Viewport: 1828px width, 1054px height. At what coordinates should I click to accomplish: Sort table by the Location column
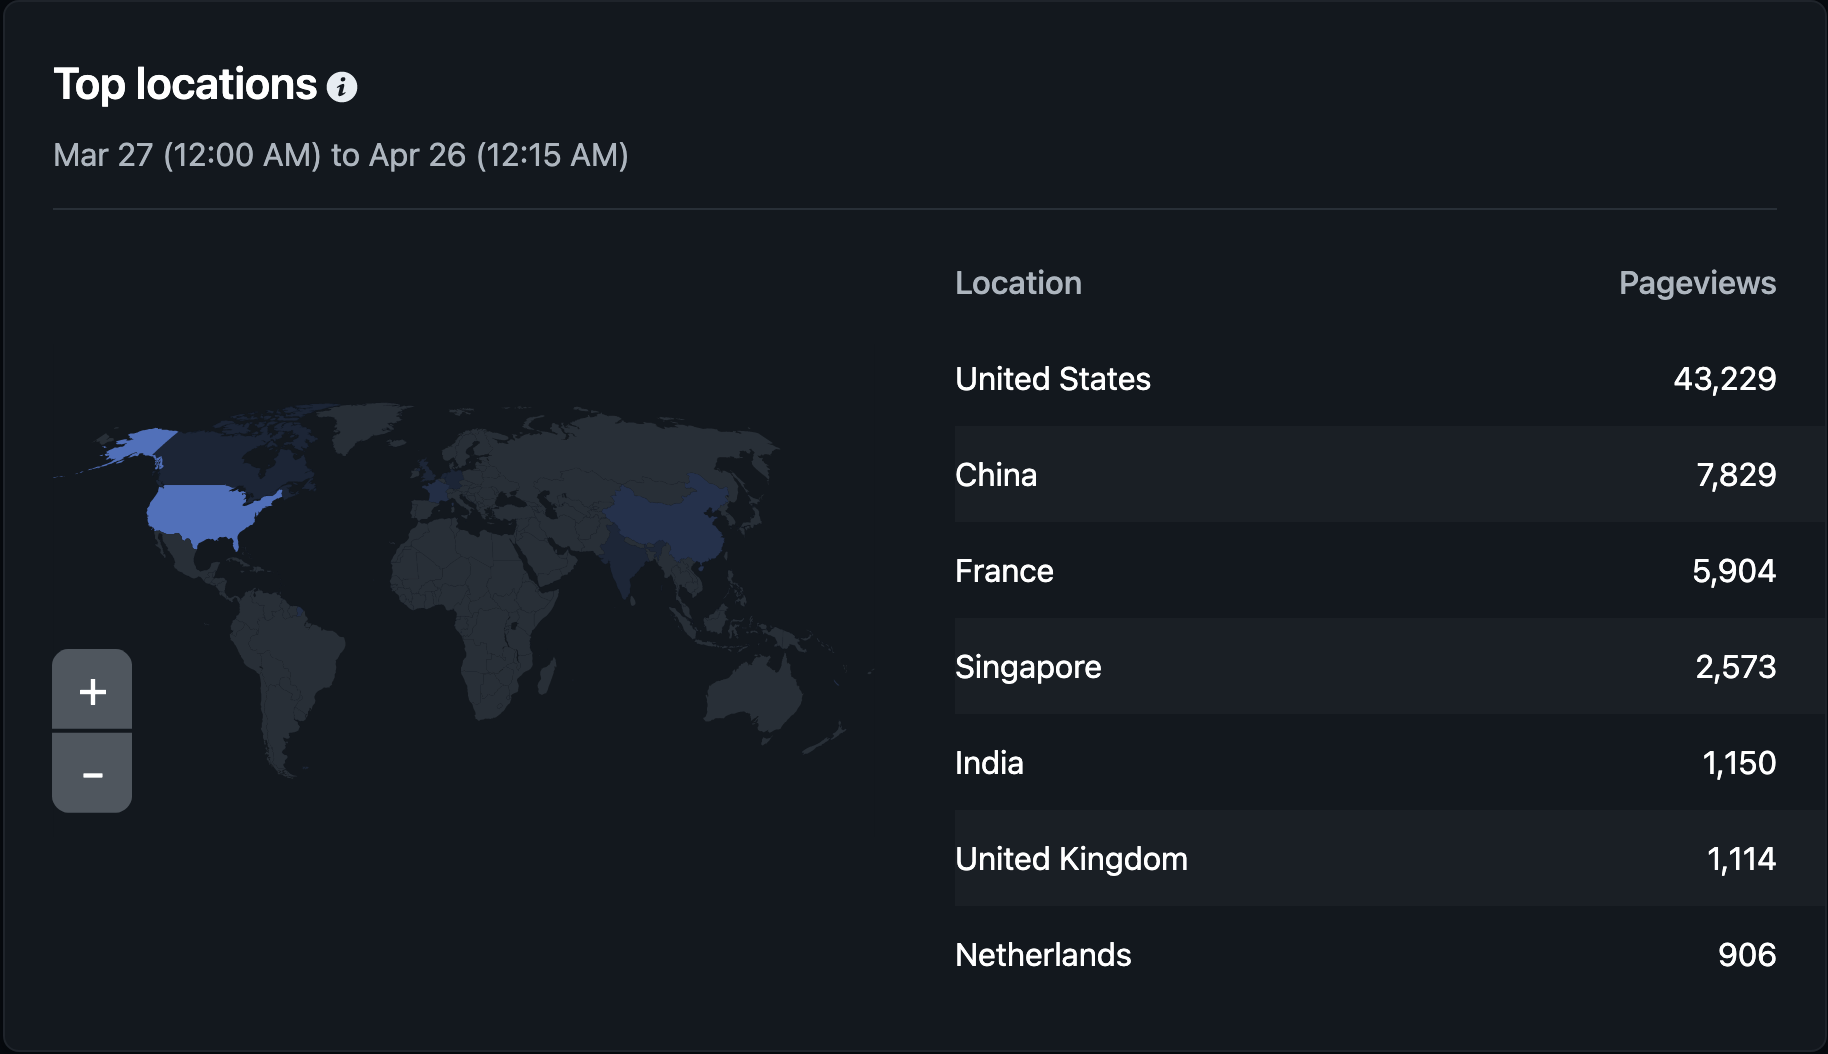coord(1018,283)
